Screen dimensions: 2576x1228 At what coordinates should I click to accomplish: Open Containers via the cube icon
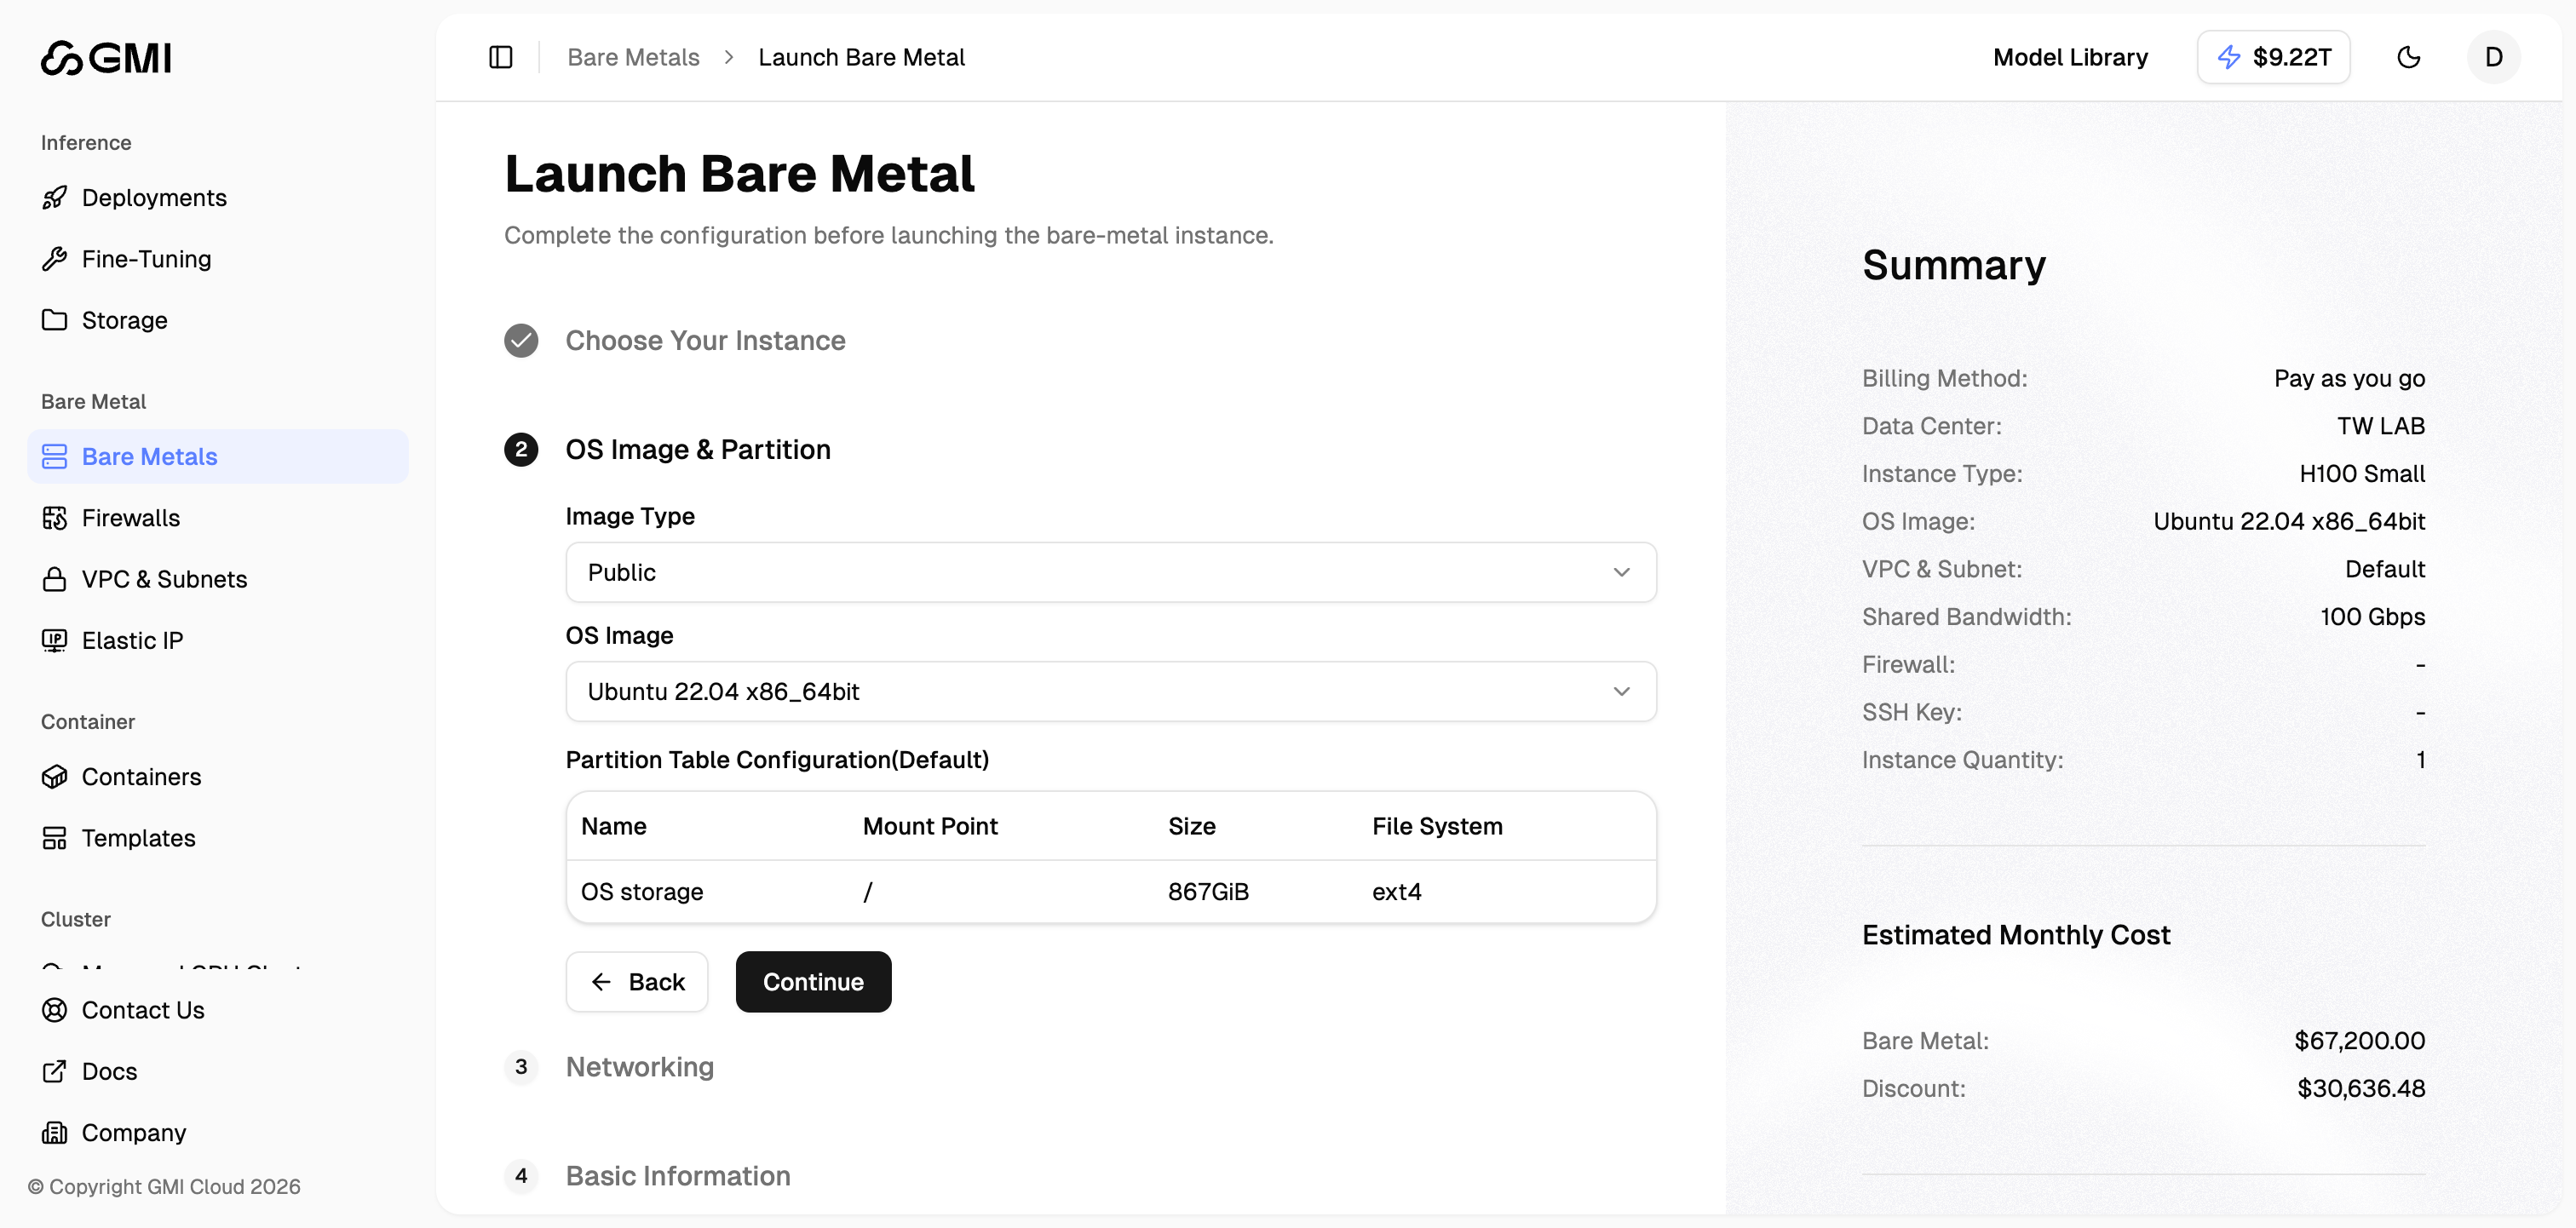[57, 776]
